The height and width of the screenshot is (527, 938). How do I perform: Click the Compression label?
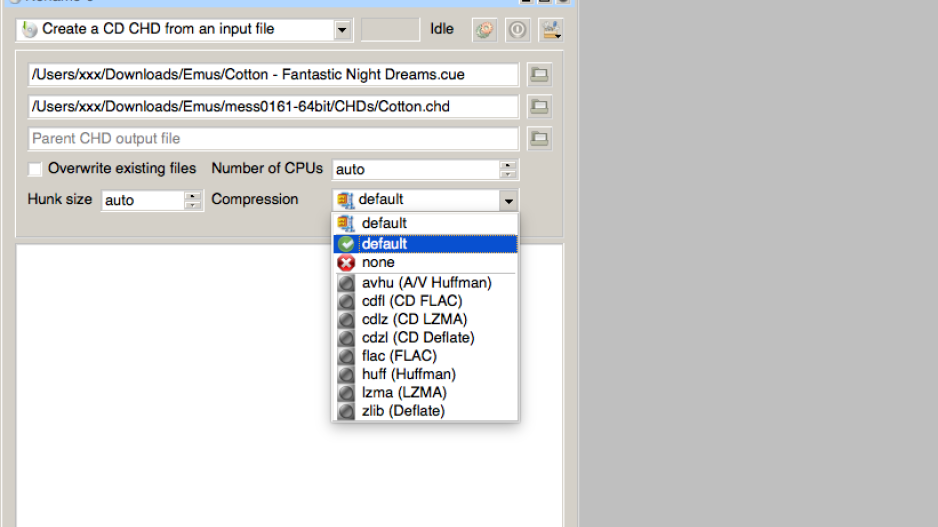(x=255, y=199)
